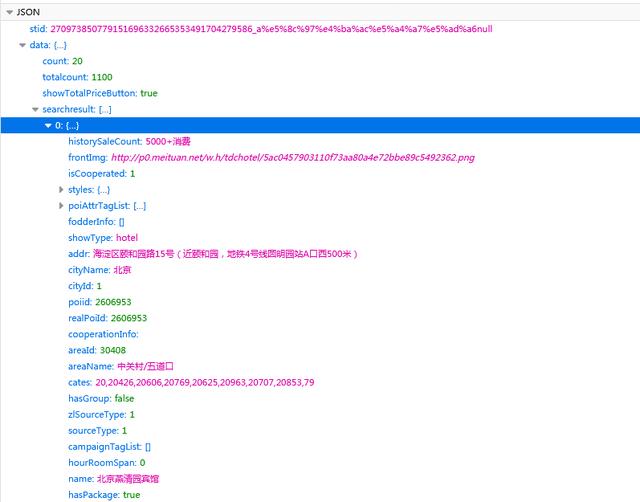The width and height of the screenshot is (640, 502).
Task: Select the showTotalPriceButton row
Action: tap(320, 93)
